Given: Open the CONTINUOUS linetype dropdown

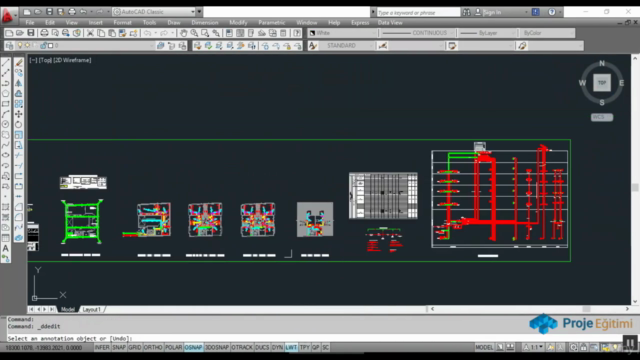Looking at the screenshot, I should (417, 33).
